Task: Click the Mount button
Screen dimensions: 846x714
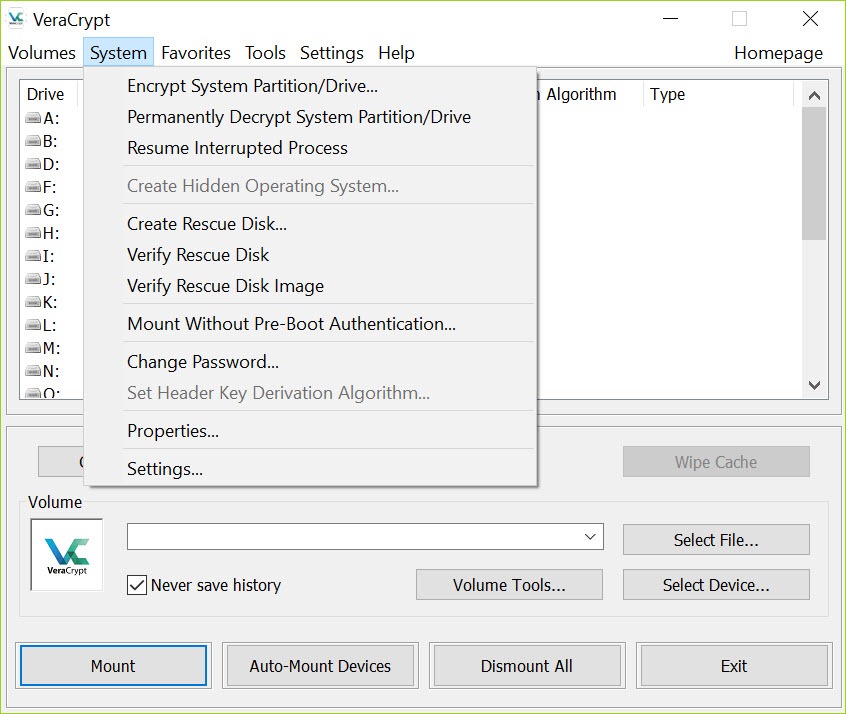Action: pos(113,666)
